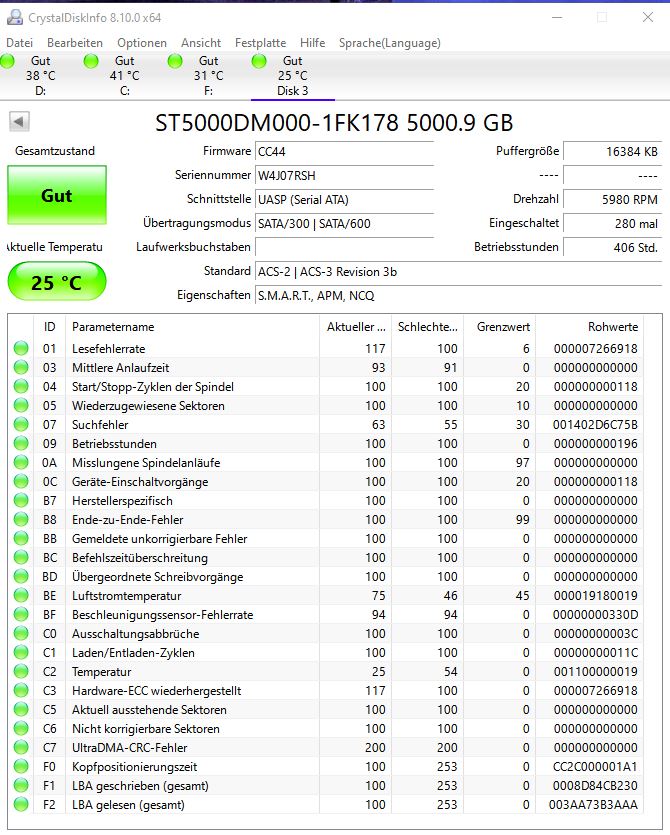The height and width of the screenshot is (835, 670).
Task: Click status dot of Befehlszeitüberschreitung row
Action: (21, 558)
